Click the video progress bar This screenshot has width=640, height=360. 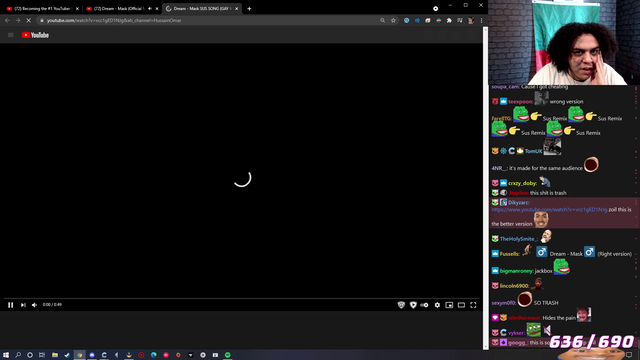click(x=242, y=298)
